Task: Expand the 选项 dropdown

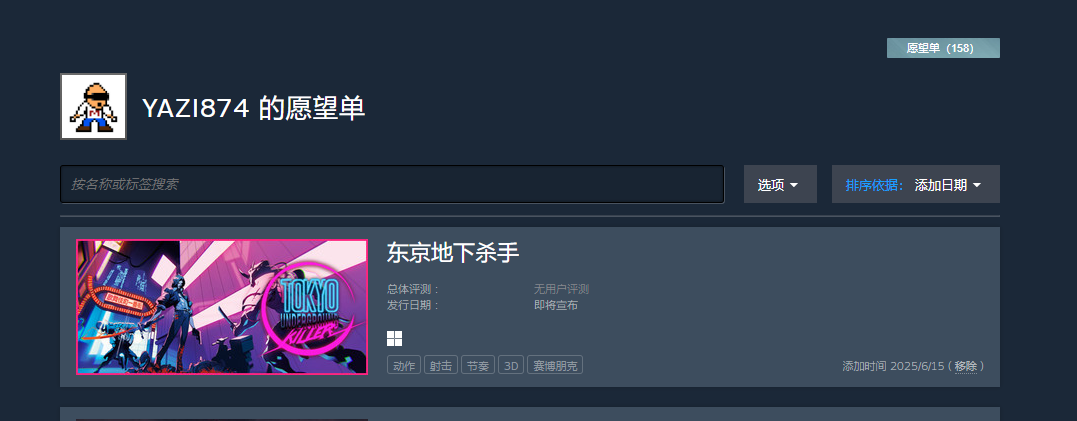Action: coord(780,184)
